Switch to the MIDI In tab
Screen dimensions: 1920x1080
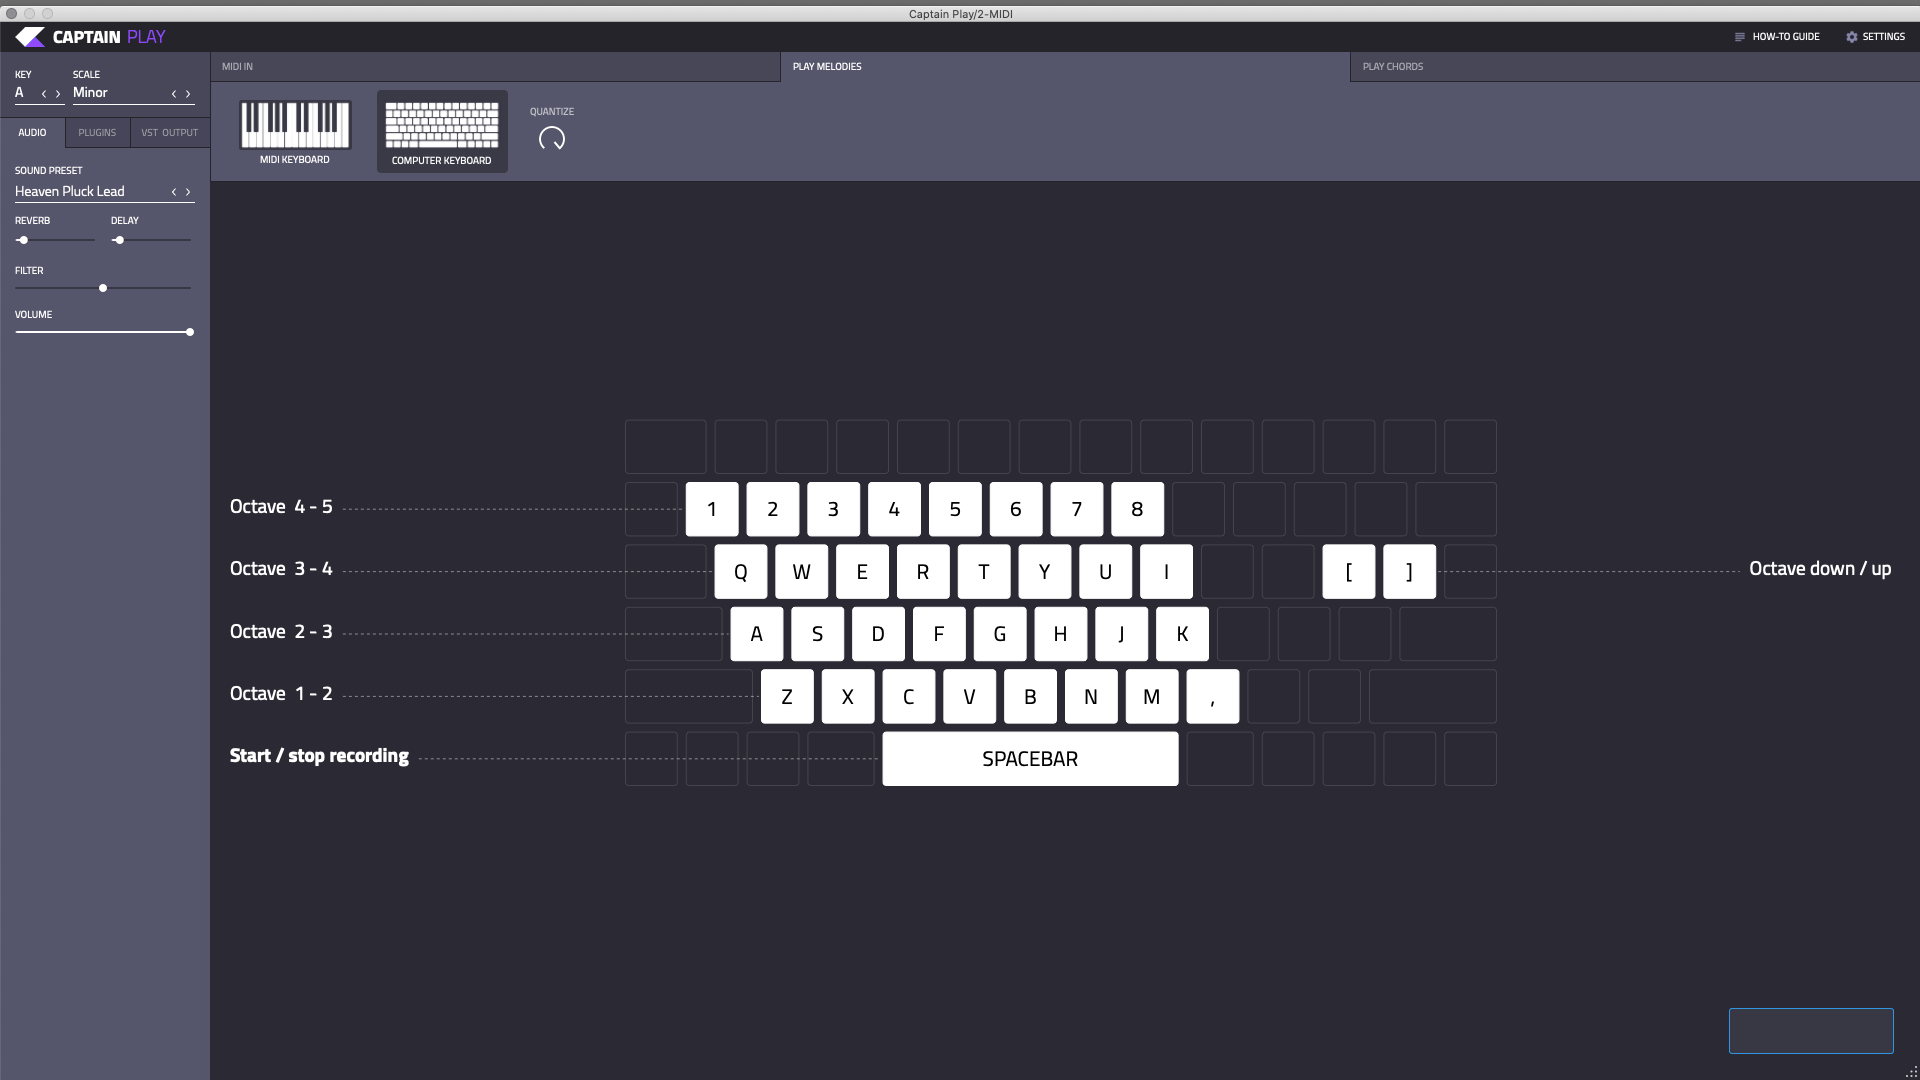point(495,67)
